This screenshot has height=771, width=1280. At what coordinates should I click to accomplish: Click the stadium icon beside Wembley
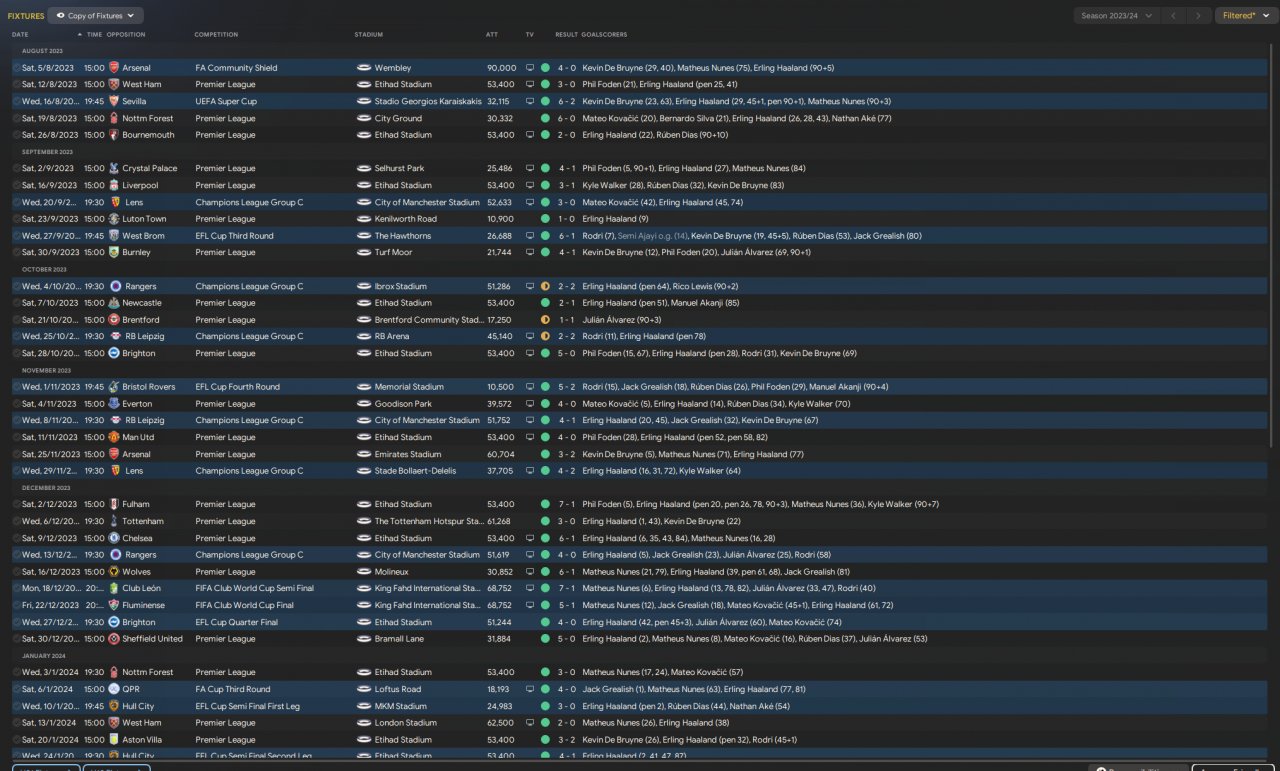coord(364,68)
